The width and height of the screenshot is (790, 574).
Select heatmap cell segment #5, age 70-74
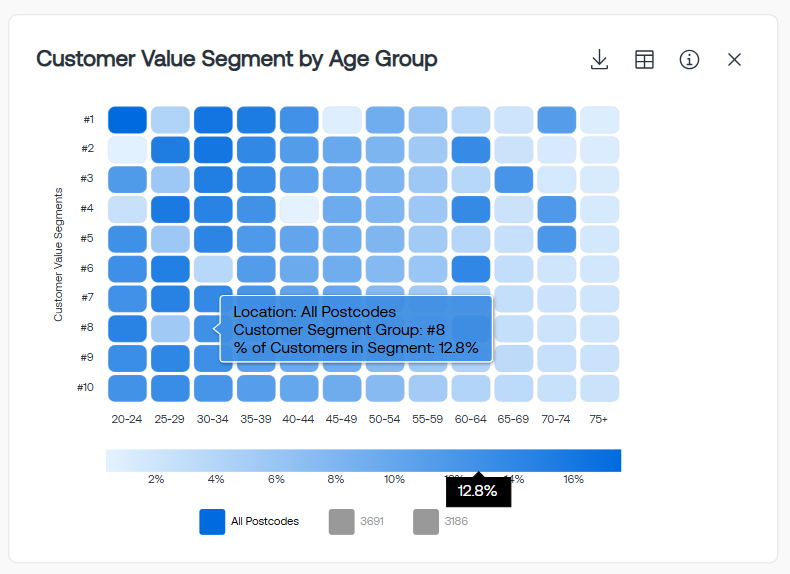(556, 239)
